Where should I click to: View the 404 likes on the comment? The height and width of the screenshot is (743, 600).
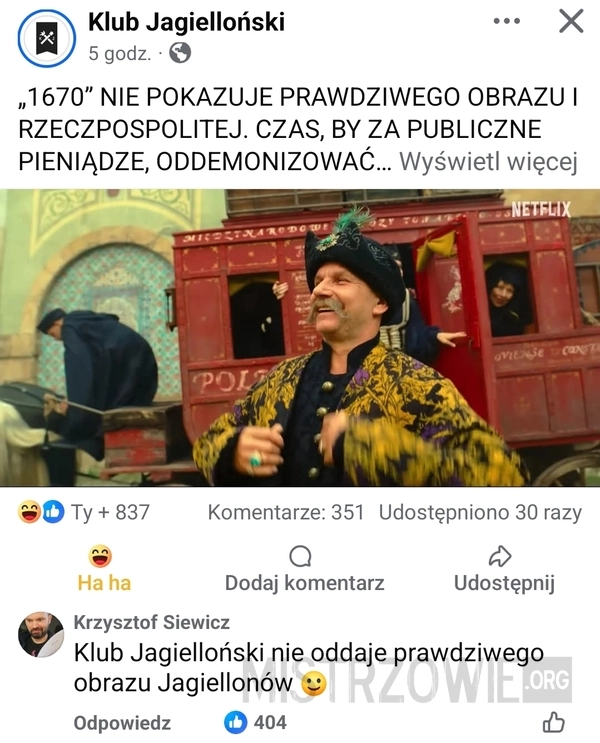(x=255, y=723)
